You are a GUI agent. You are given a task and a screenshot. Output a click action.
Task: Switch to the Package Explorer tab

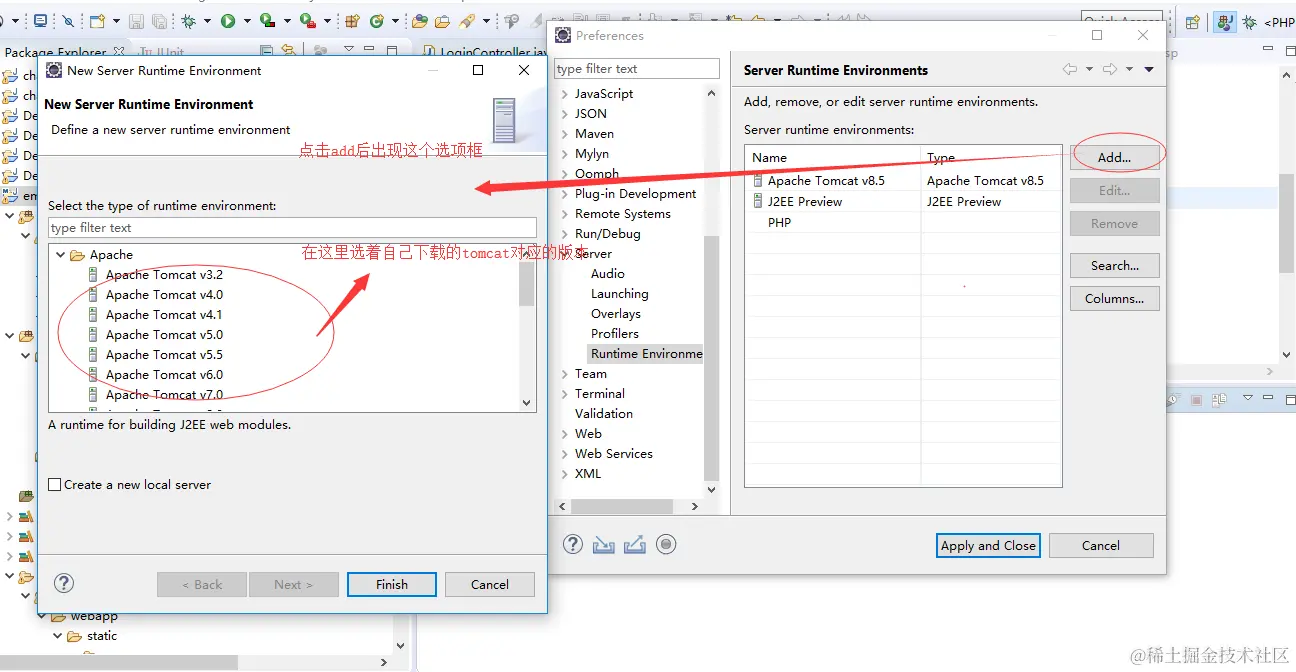click(55, 52)
